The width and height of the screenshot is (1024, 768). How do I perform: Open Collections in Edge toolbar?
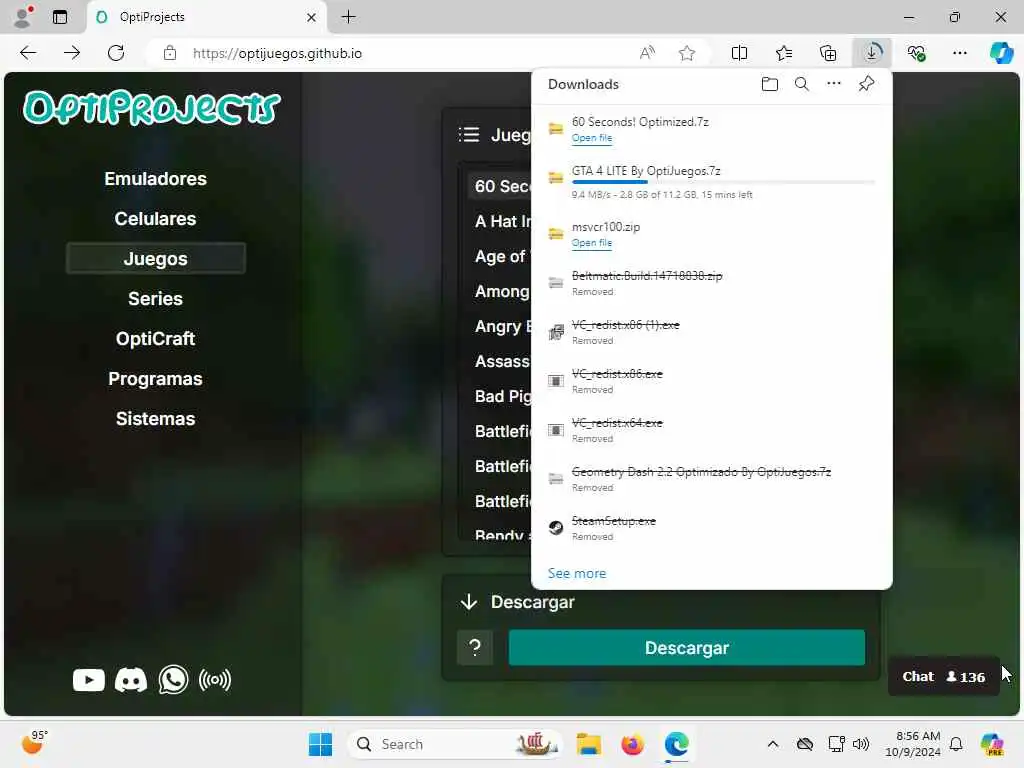(x=828, y=53)
